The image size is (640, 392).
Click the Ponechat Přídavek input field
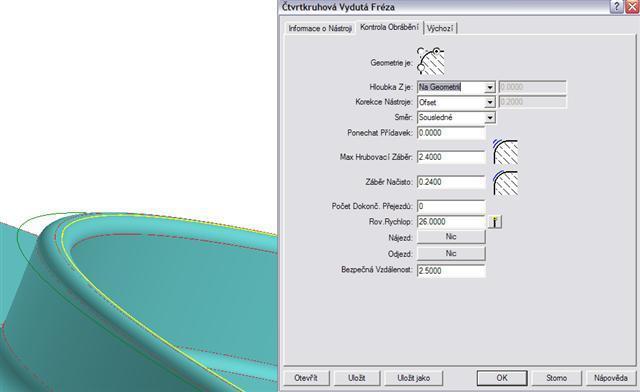click(451, 133)
